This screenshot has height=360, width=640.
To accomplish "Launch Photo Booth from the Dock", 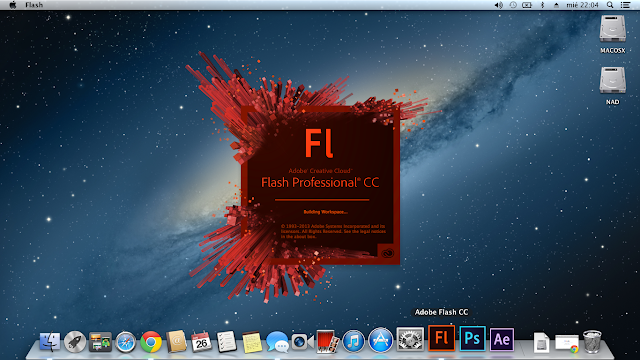I will tap(328, 341).
